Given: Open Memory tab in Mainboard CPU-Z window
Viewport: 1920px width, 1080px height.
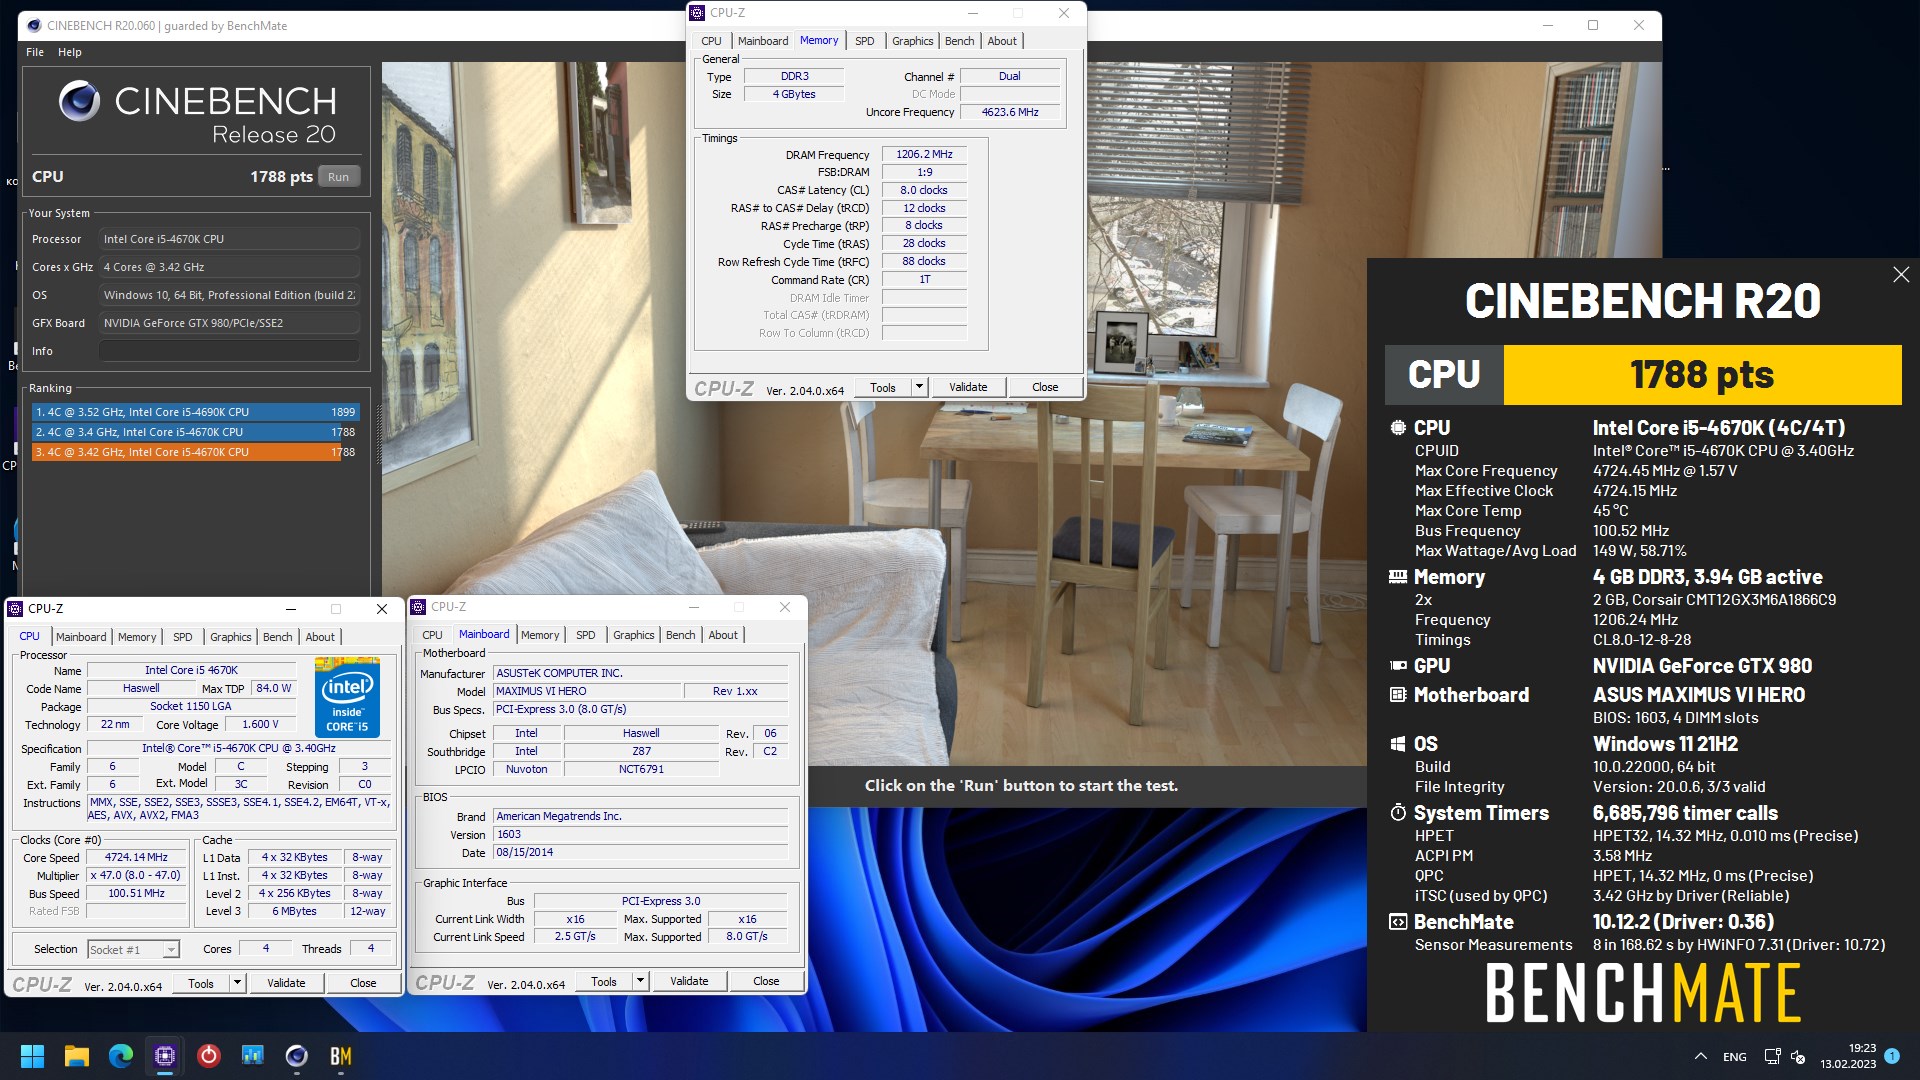Looking at the screenshot, I should pos(540,635).
